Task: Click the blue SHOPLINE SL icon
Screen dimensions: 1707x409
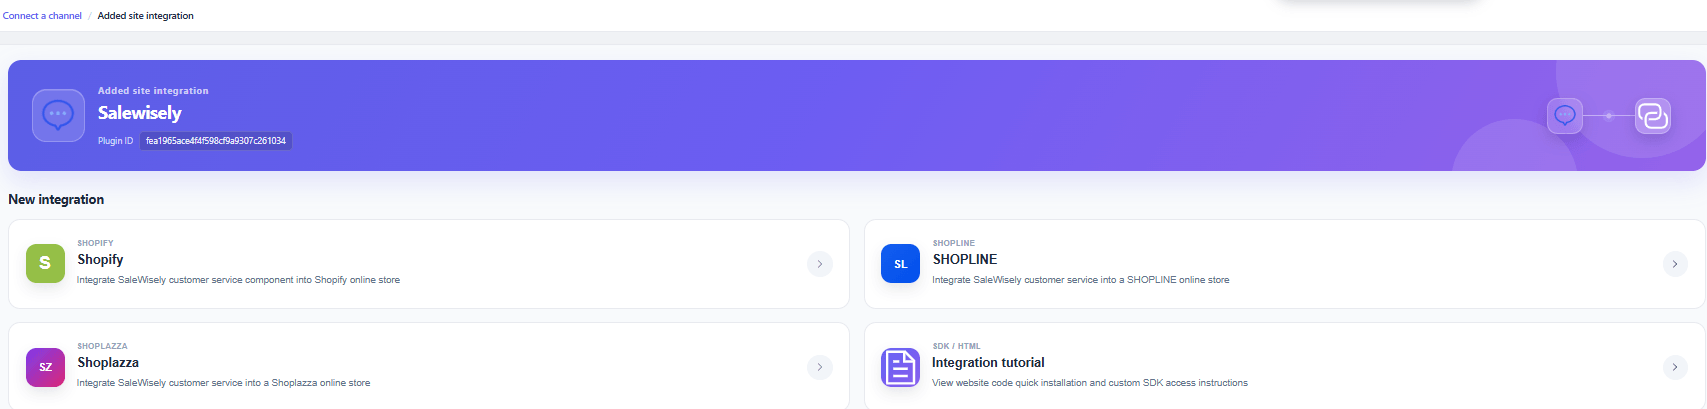Action: [900, 263]
